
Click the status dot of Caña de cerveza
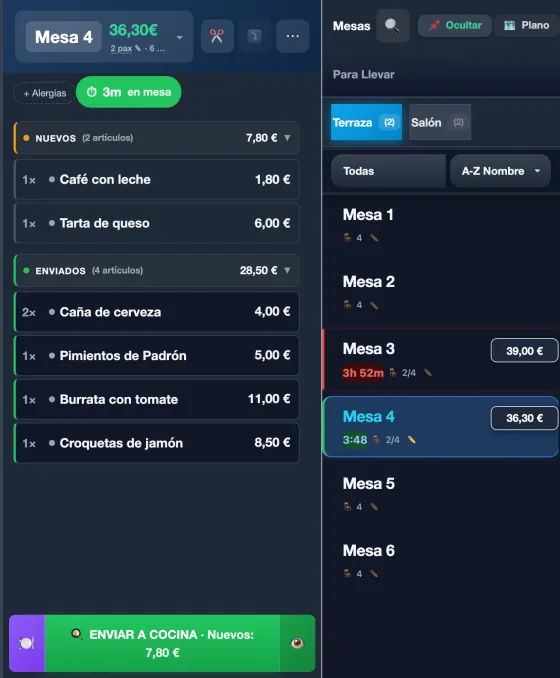pos(52,312)
